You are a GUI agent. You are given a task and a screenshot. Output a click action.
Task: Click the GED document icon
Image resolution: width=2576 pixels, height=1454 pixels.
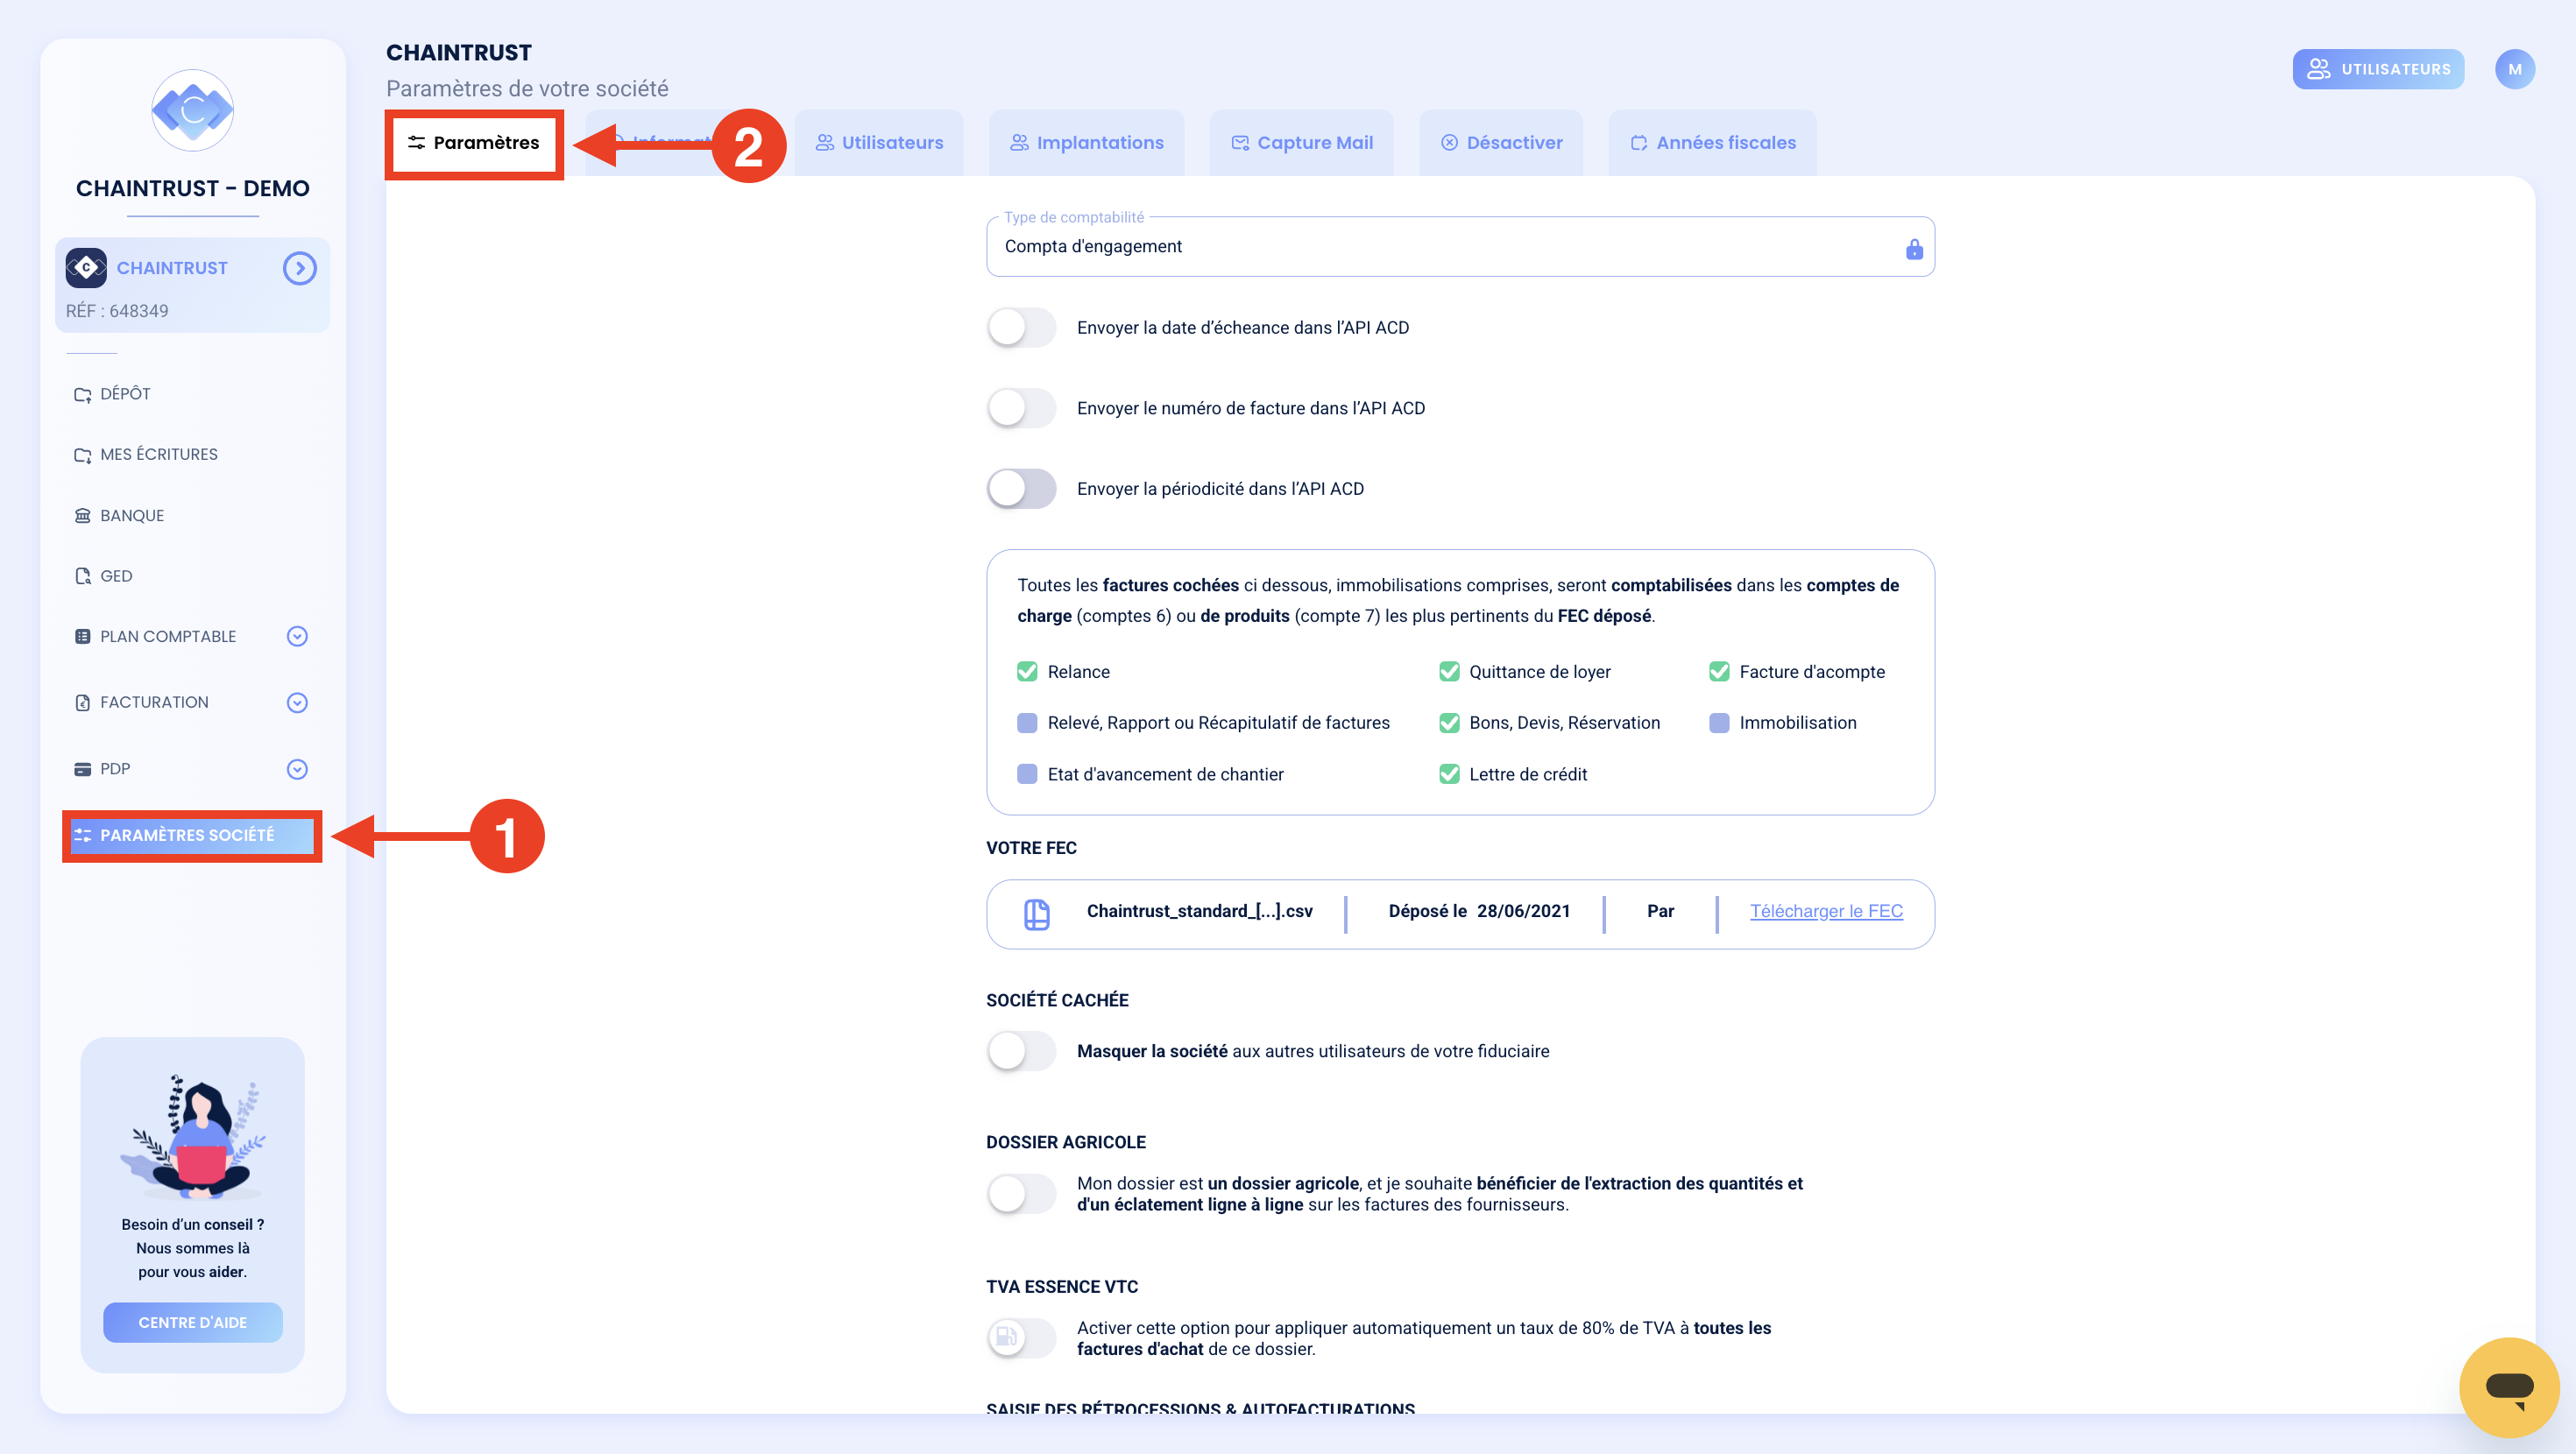(x=83, y=576)
